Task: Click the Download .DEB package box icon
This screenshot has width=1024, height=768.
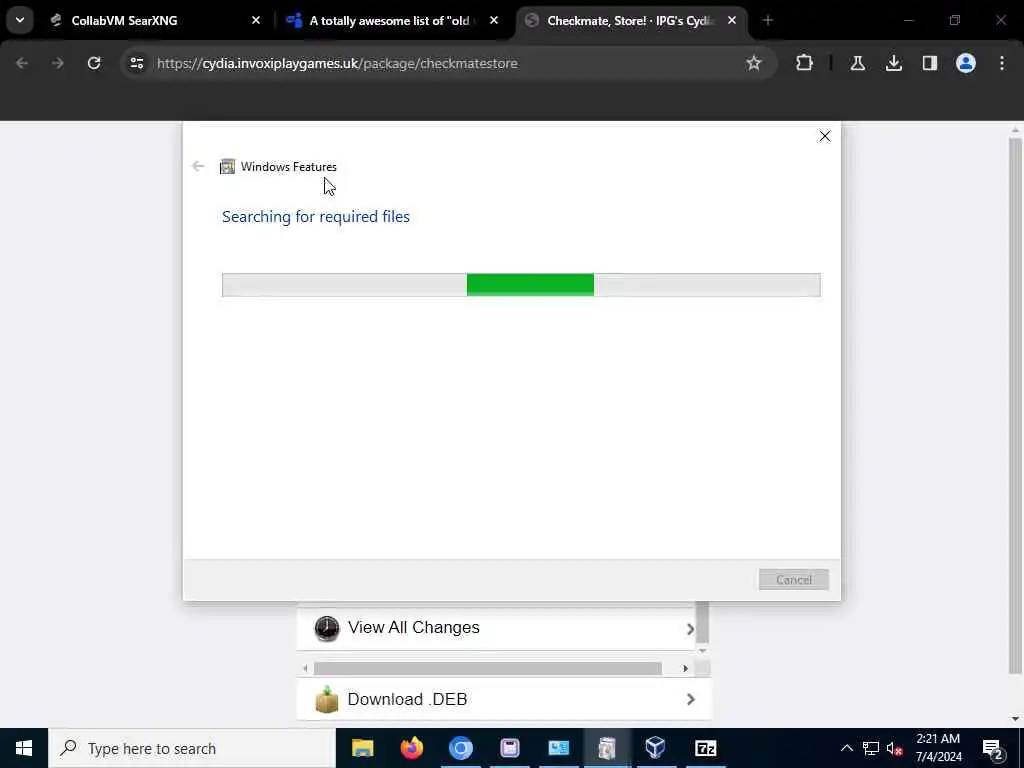Action: point(327,699)
